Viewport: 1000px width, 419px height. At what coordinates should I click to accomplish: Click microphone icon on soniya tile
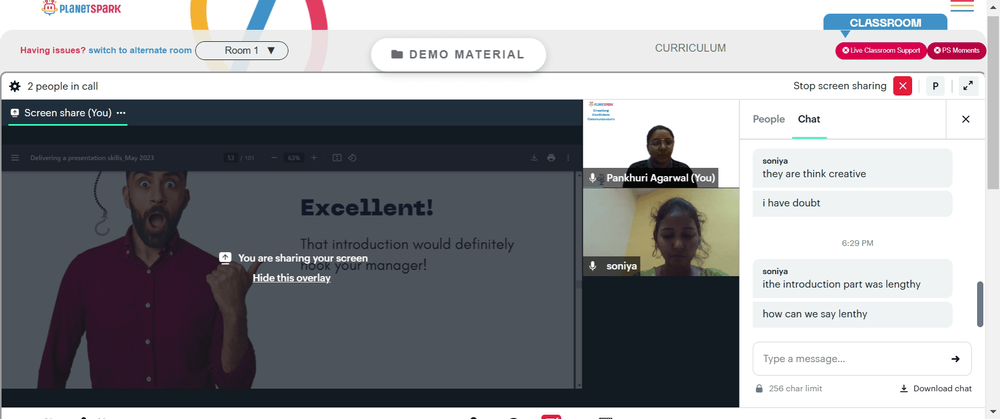[x=592, y=266]
